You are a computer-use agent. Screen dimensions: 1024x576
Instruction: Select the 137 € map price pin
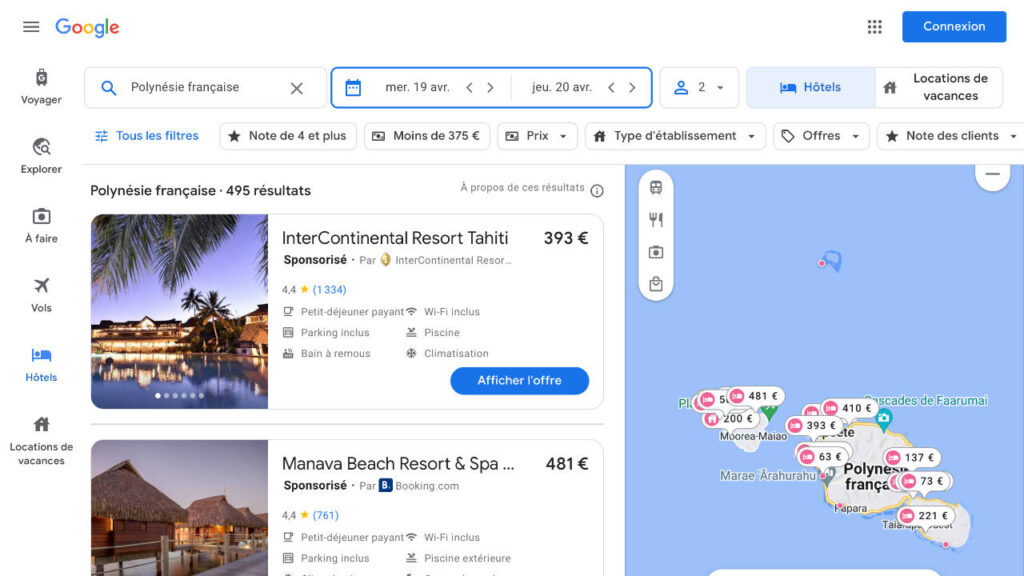coord(912,458)
